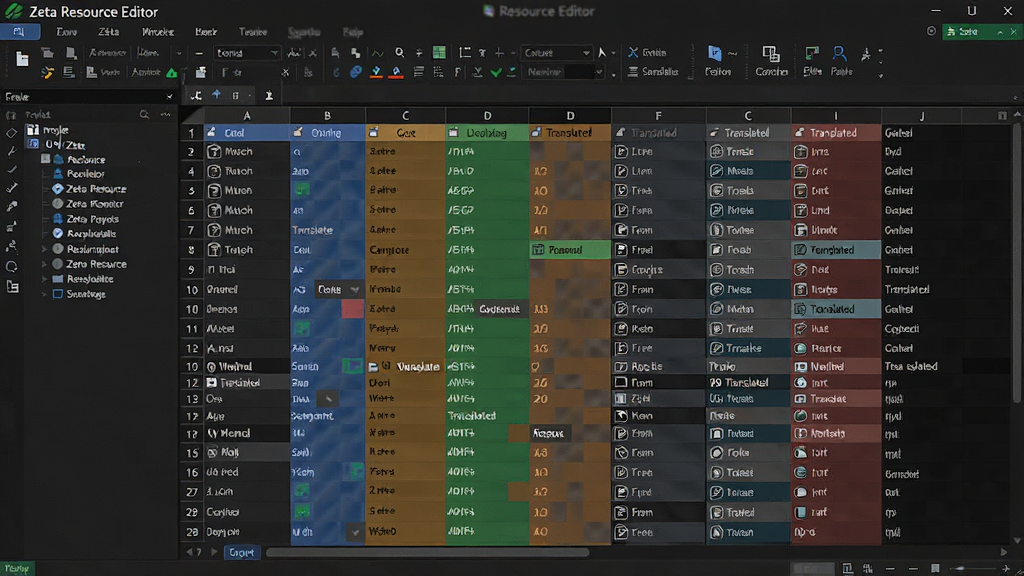Click the pointer cursor tool icon

click(x=601, y=53)
